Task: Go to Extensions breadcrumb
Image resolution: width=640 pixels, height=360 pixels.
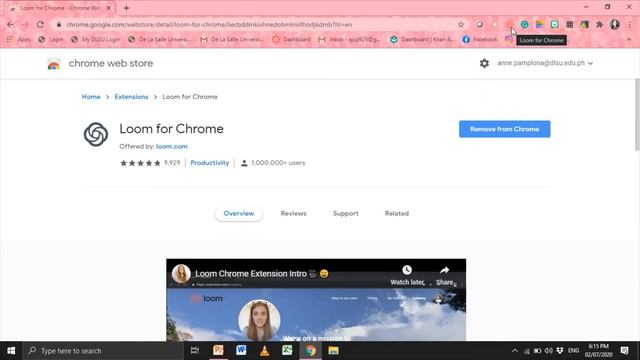Action: 131,97
